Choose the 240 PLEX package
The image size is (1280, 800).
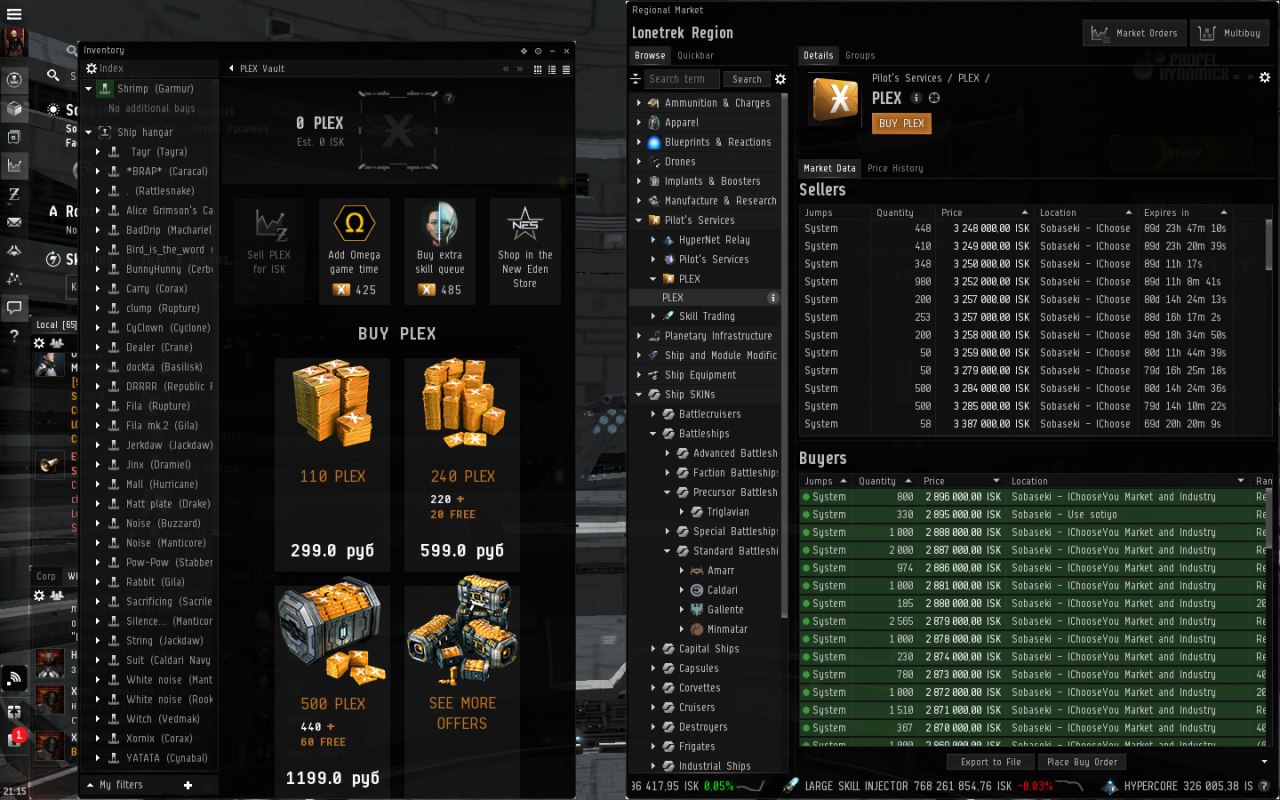pos(462,464)
